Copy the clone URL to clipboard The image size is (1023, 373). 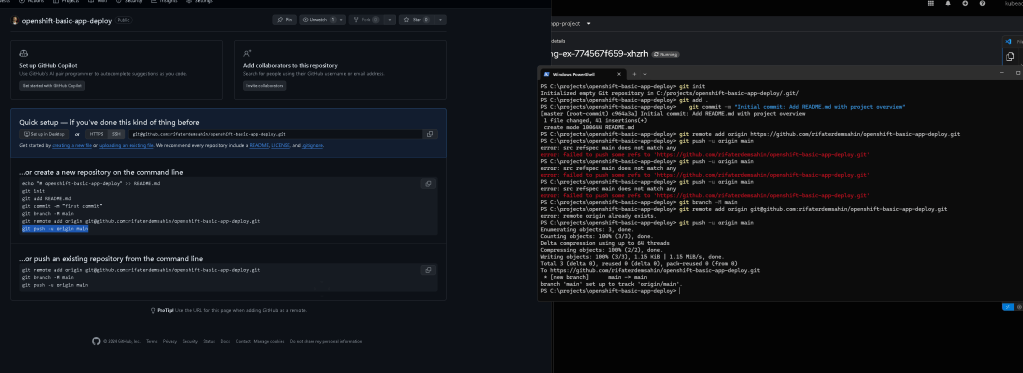[429, 134]
